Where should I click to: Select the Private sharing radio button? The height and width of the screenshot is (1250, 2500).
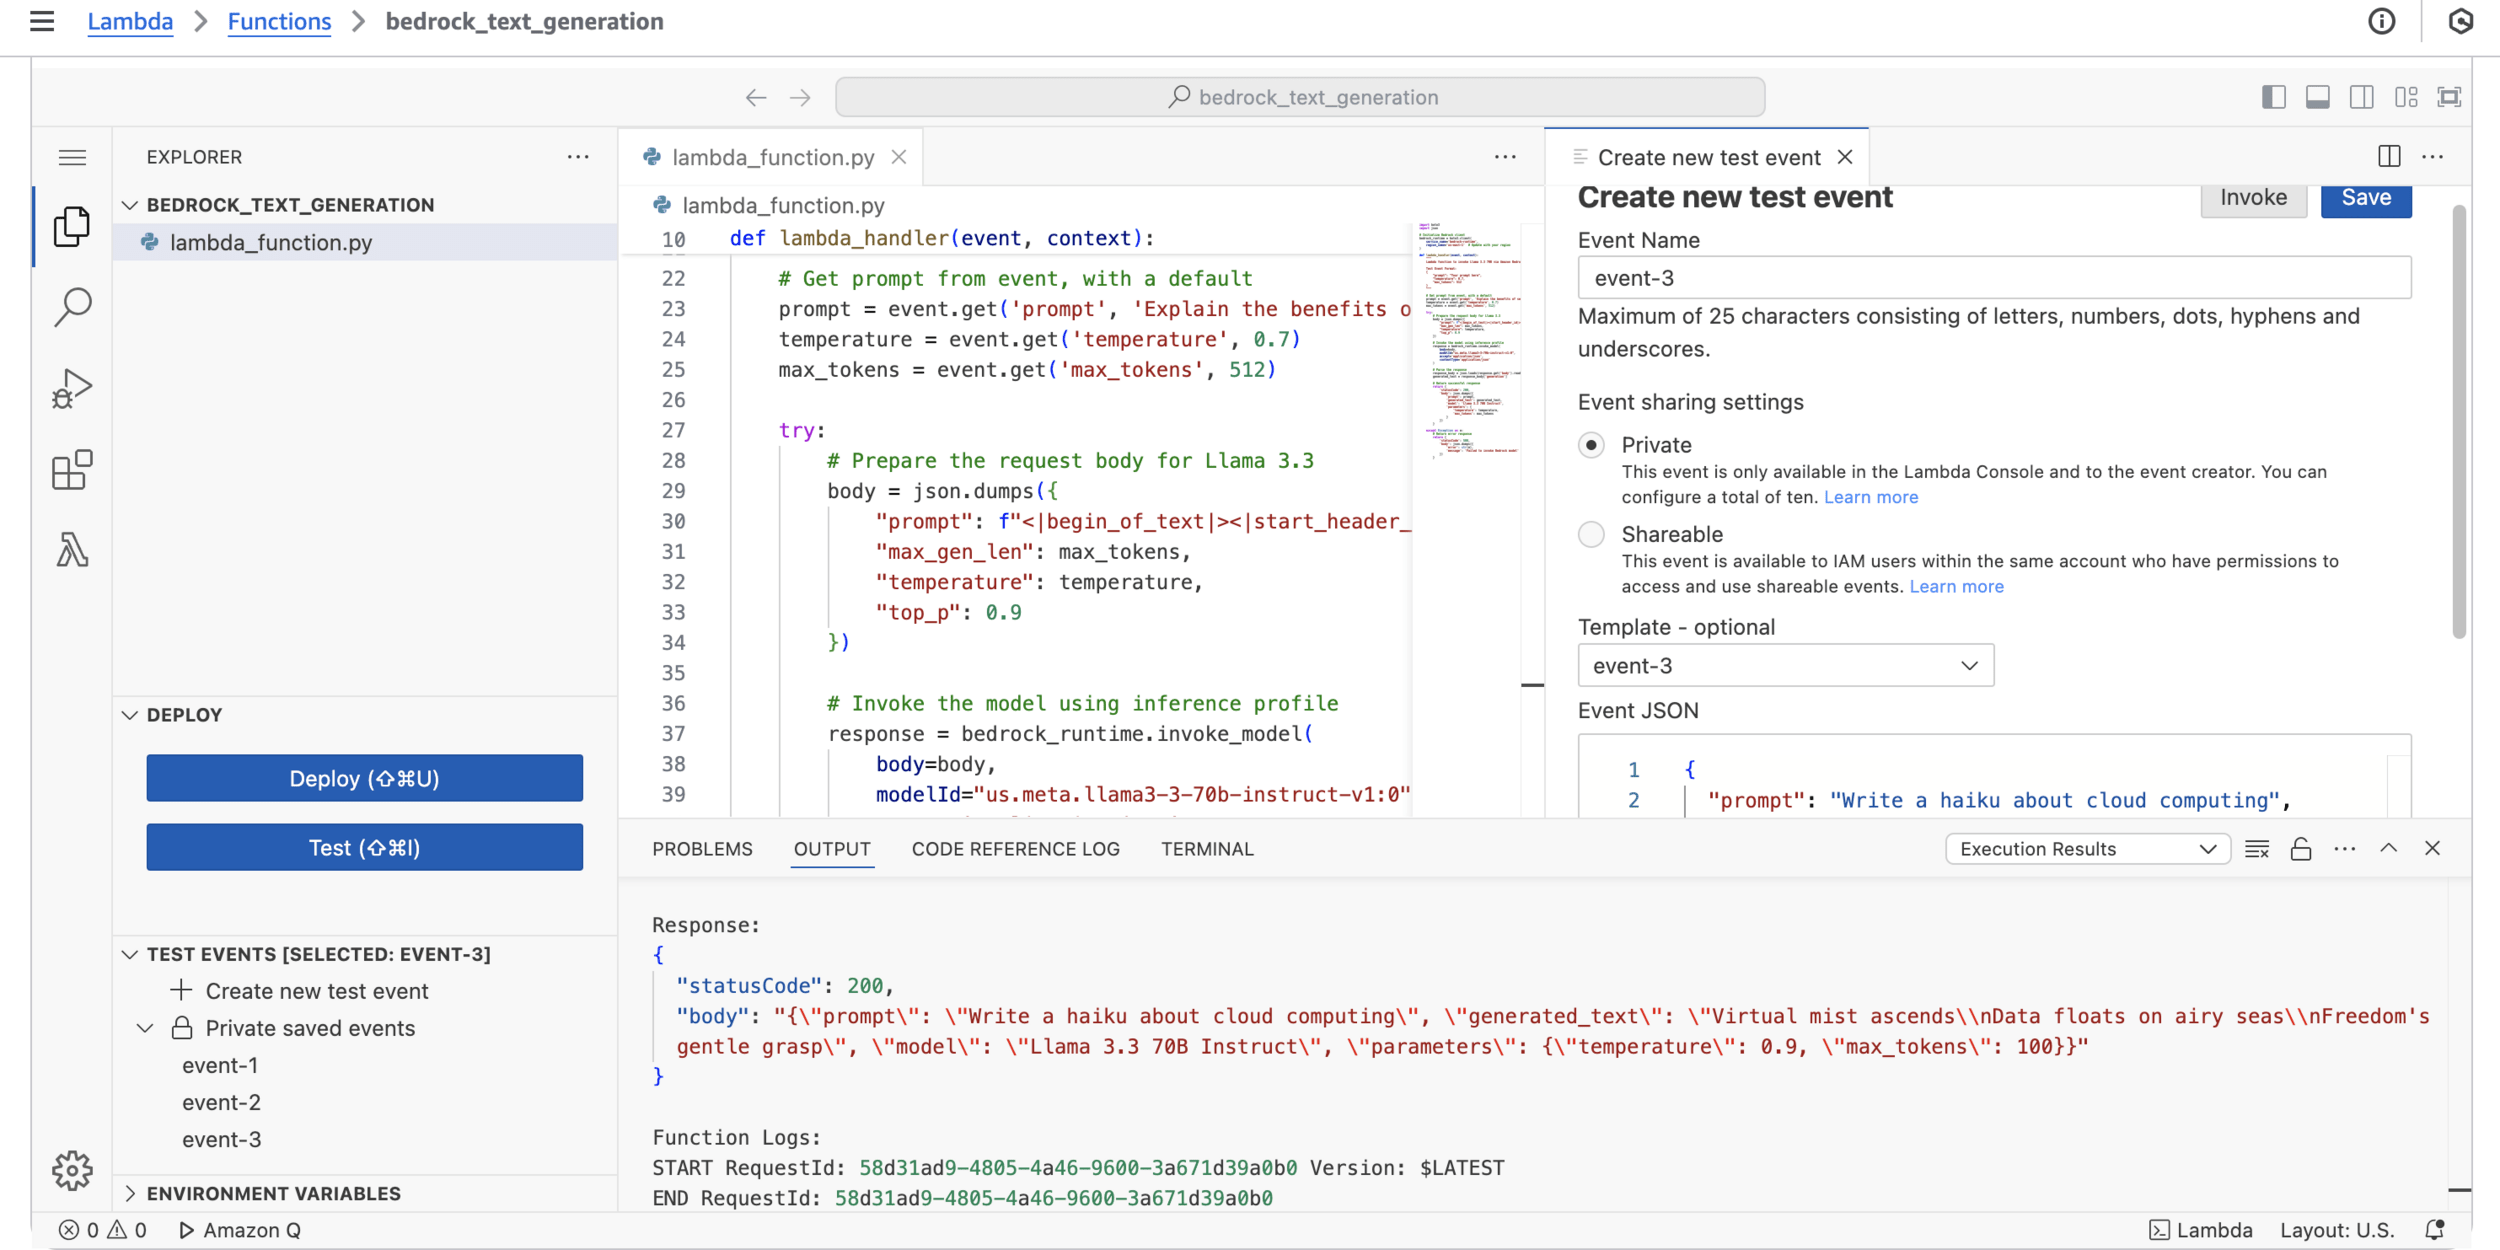pos(1591,445)
